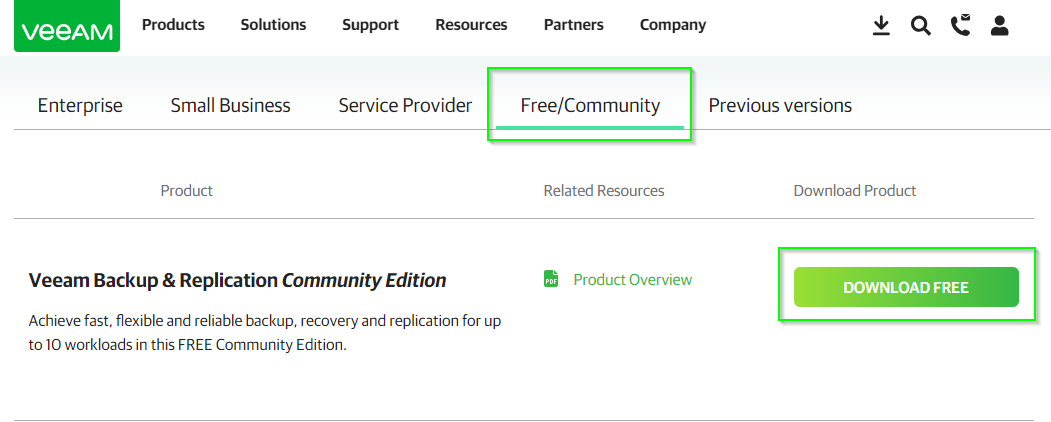Screen dimensions: 1051x422
Task: Open the downloads icon in header
Action: pos(881,26)
